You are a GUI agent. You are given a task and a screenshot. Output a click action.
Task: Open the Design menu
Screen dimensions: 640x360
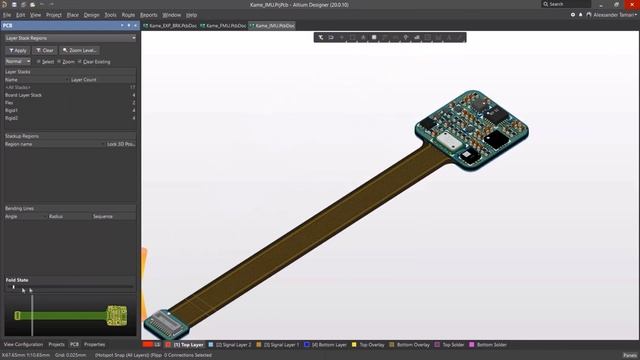(91, 15)
